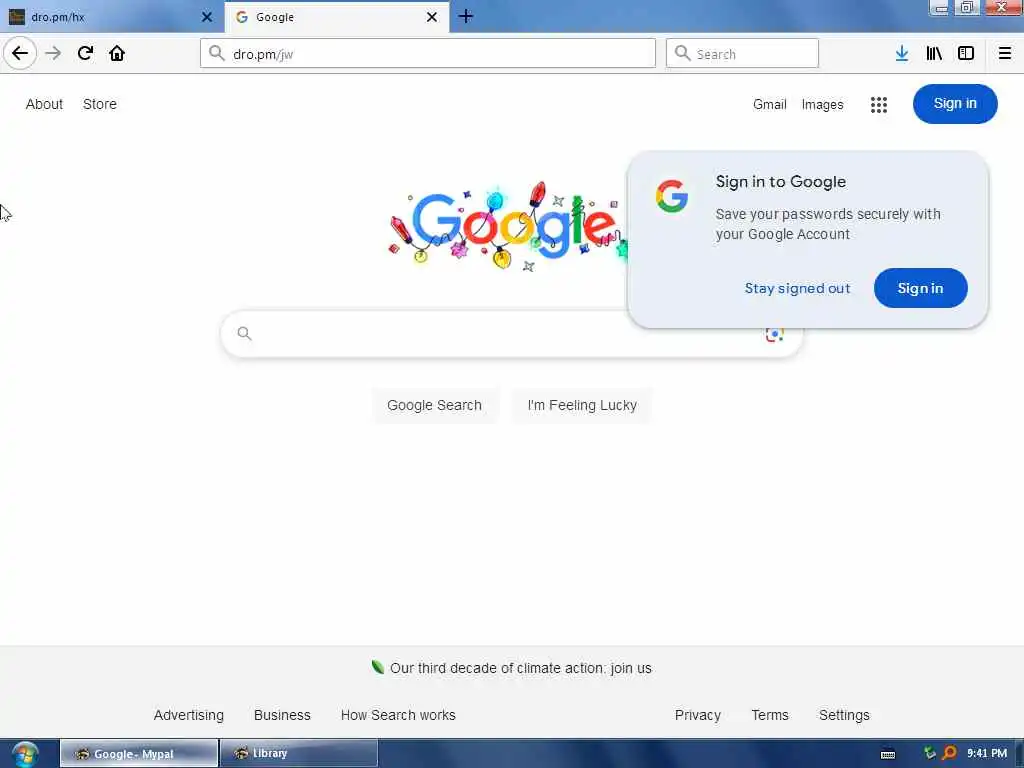Open the browser home page icon

117,53
